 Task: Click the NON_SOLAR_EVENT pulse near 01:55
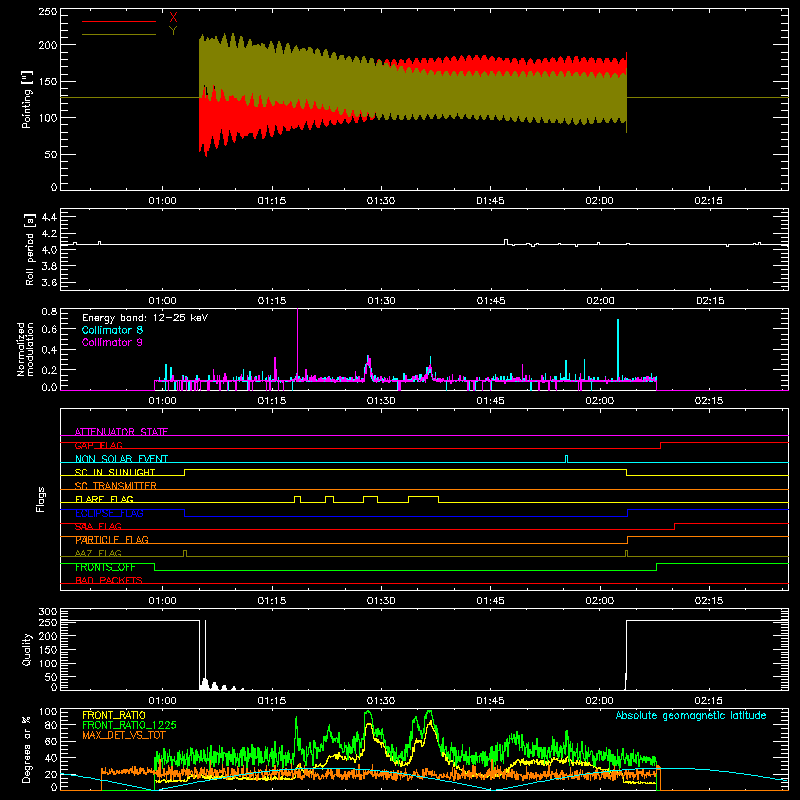point(566,459)
